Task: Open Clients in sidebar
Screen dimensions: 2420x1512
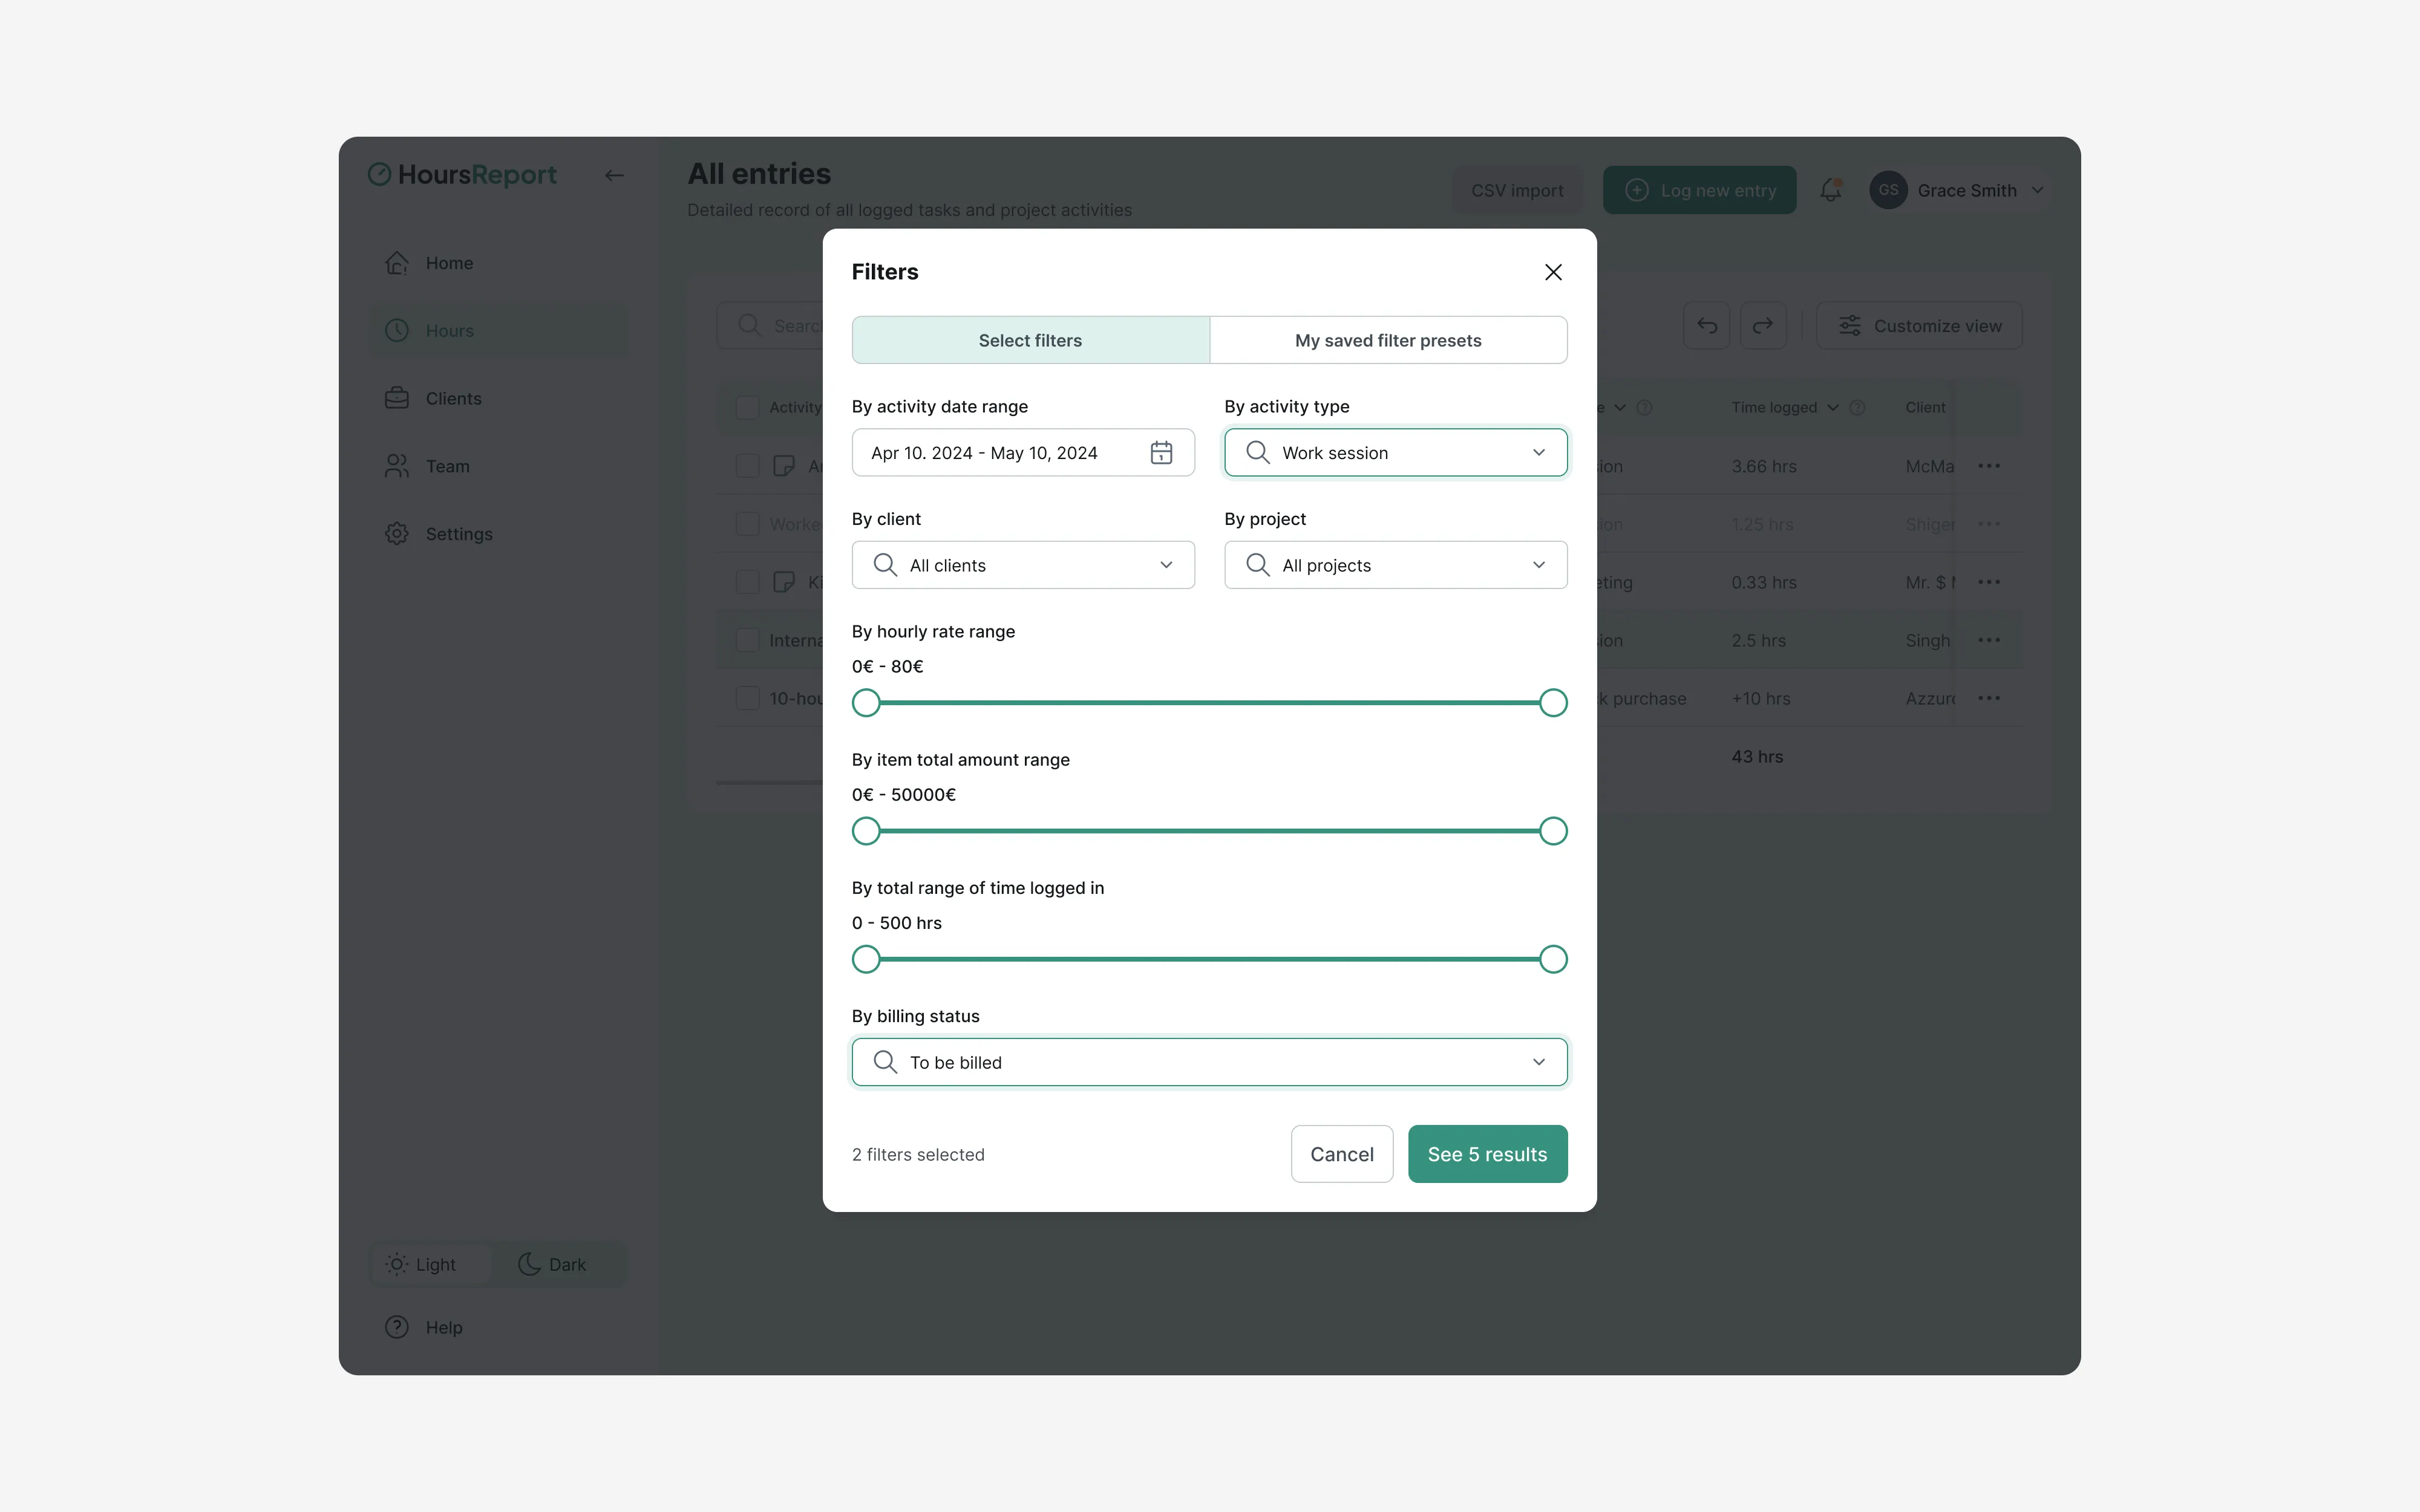Action: pos(498,398)
